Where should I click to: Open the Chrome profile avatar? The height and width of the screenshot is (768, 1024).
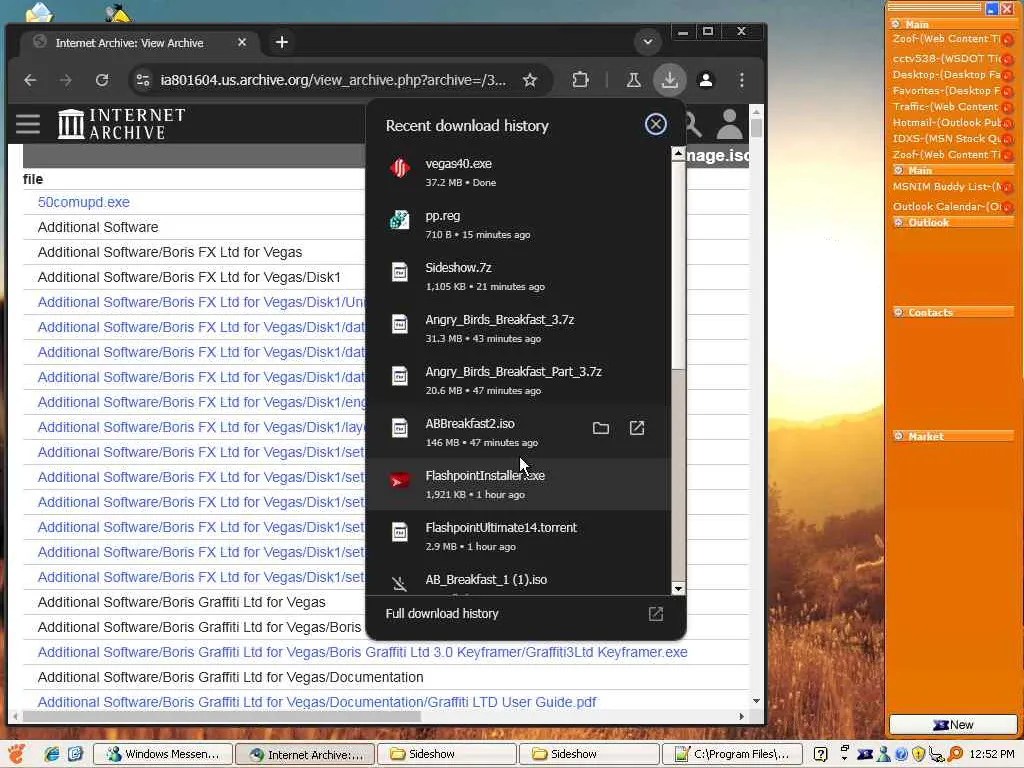[x=705, y=80]
